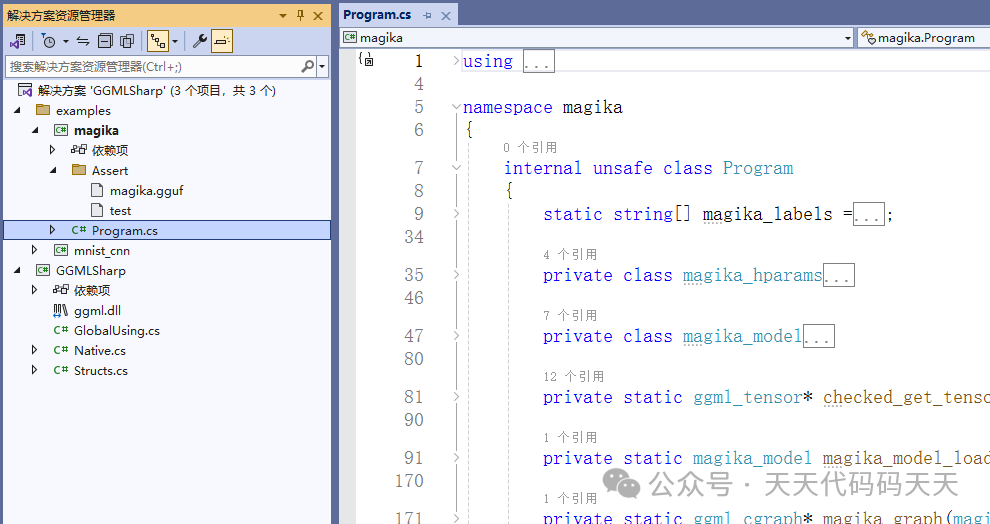990x524 pixels.
Task: Expand the Structs.cs node
Action: [x=35, y=370]
